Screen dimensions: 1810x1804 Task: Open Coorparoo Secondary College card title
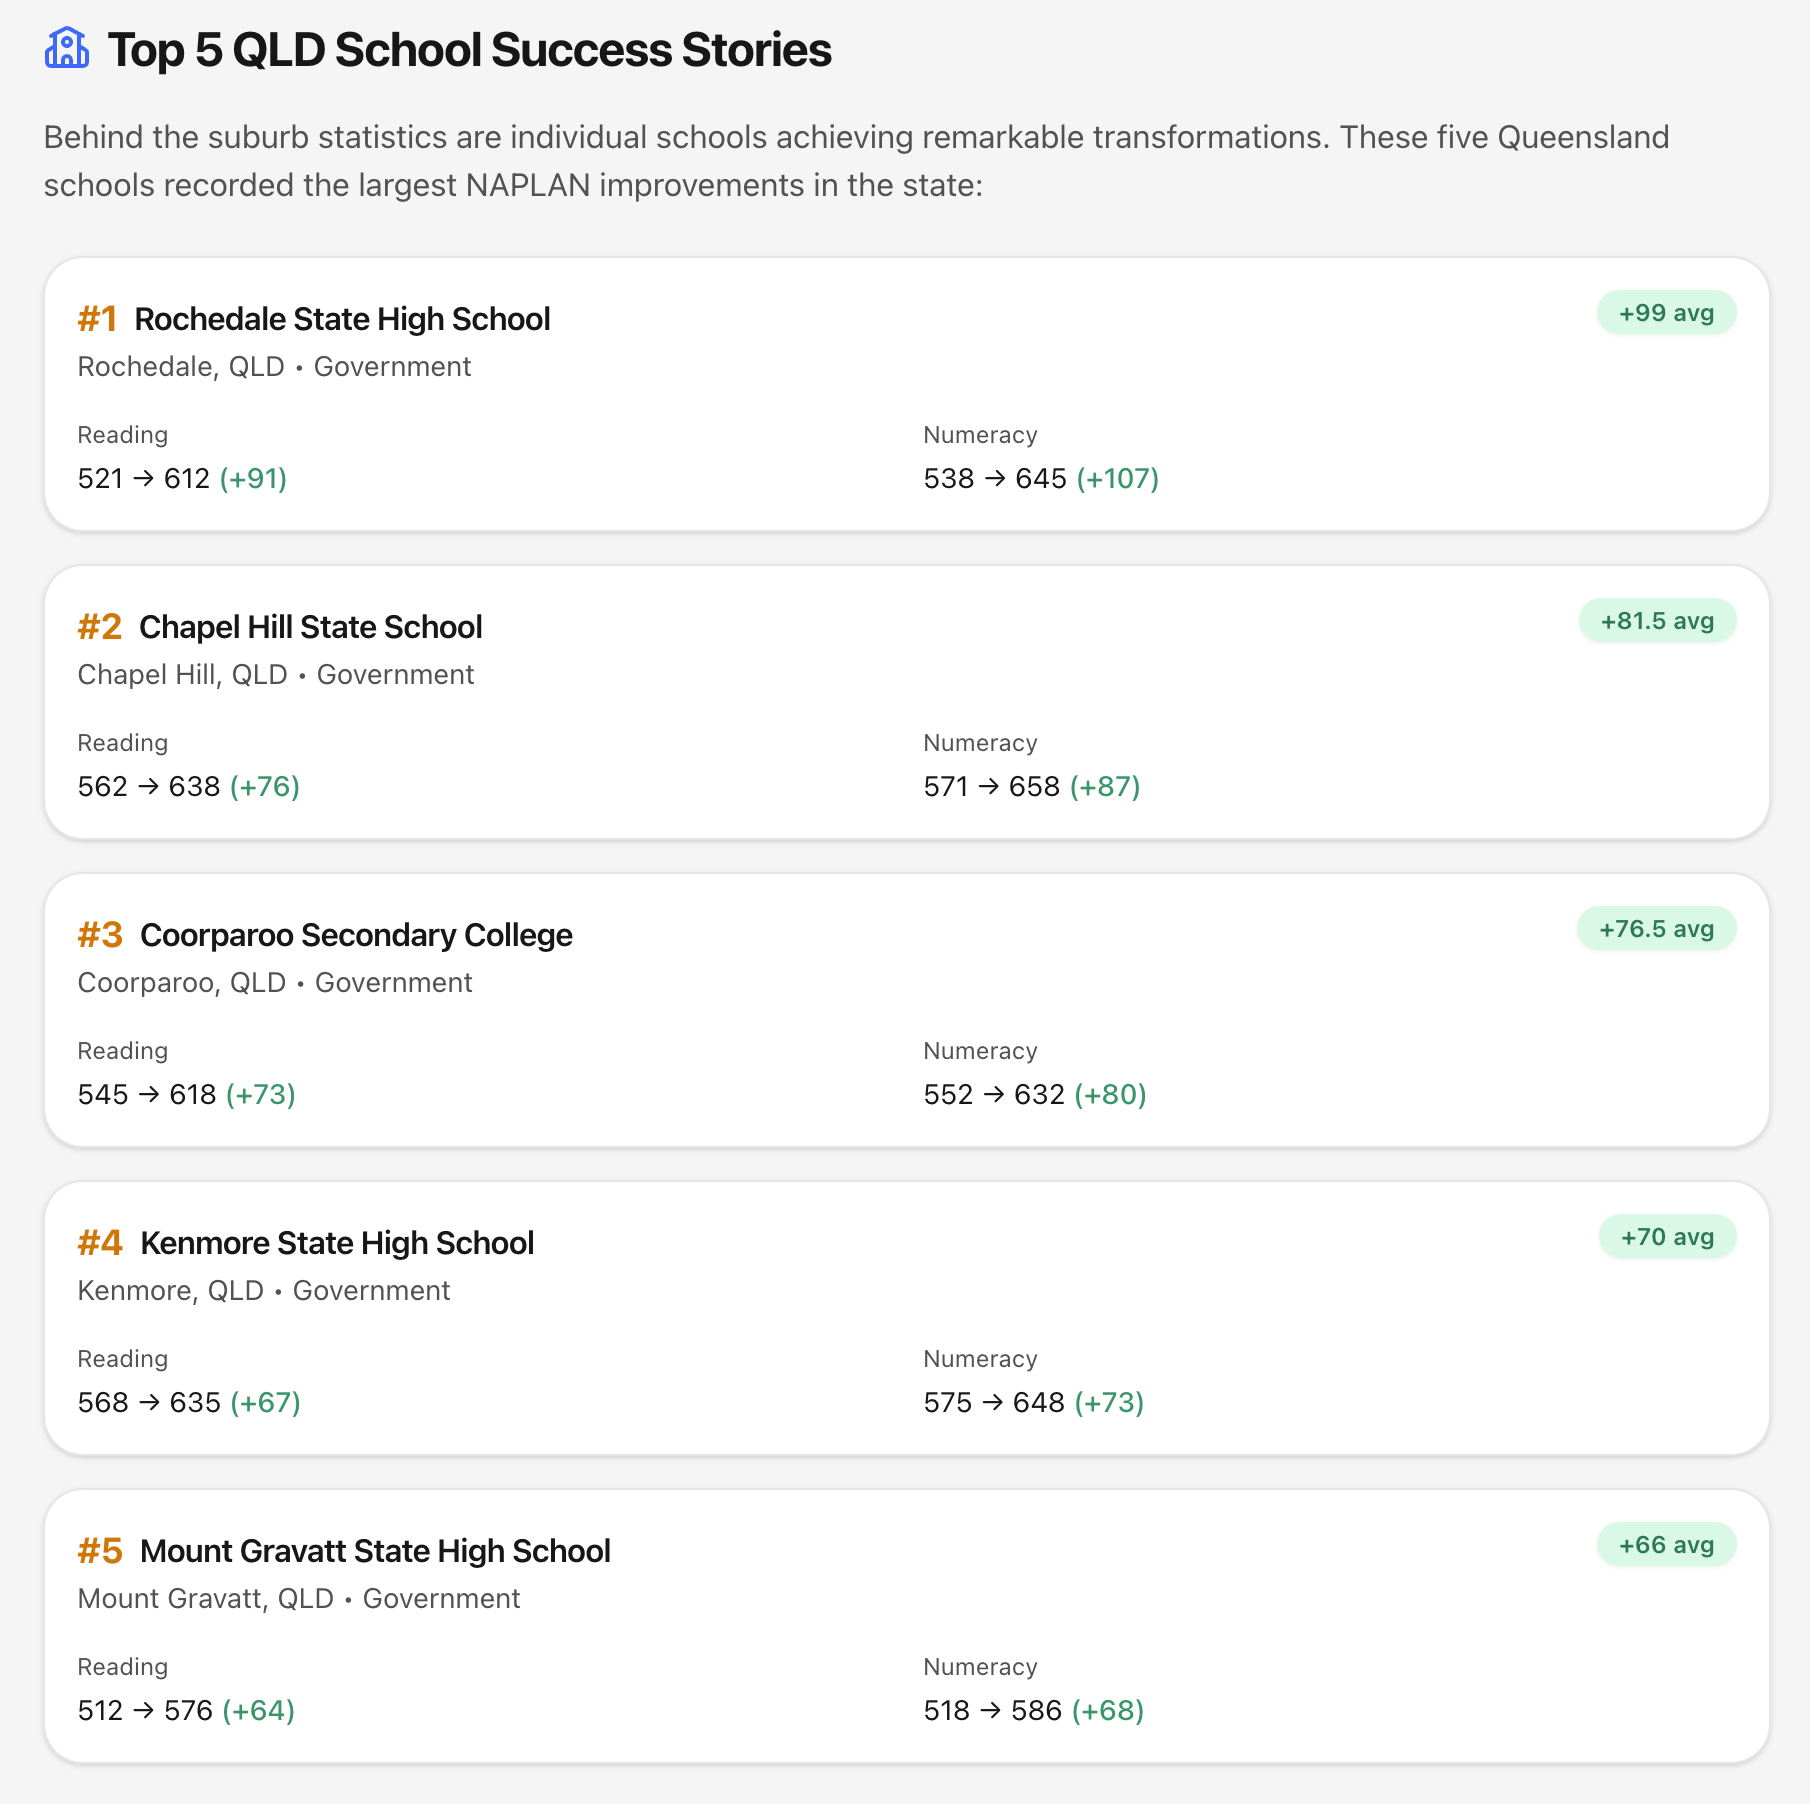356,935
